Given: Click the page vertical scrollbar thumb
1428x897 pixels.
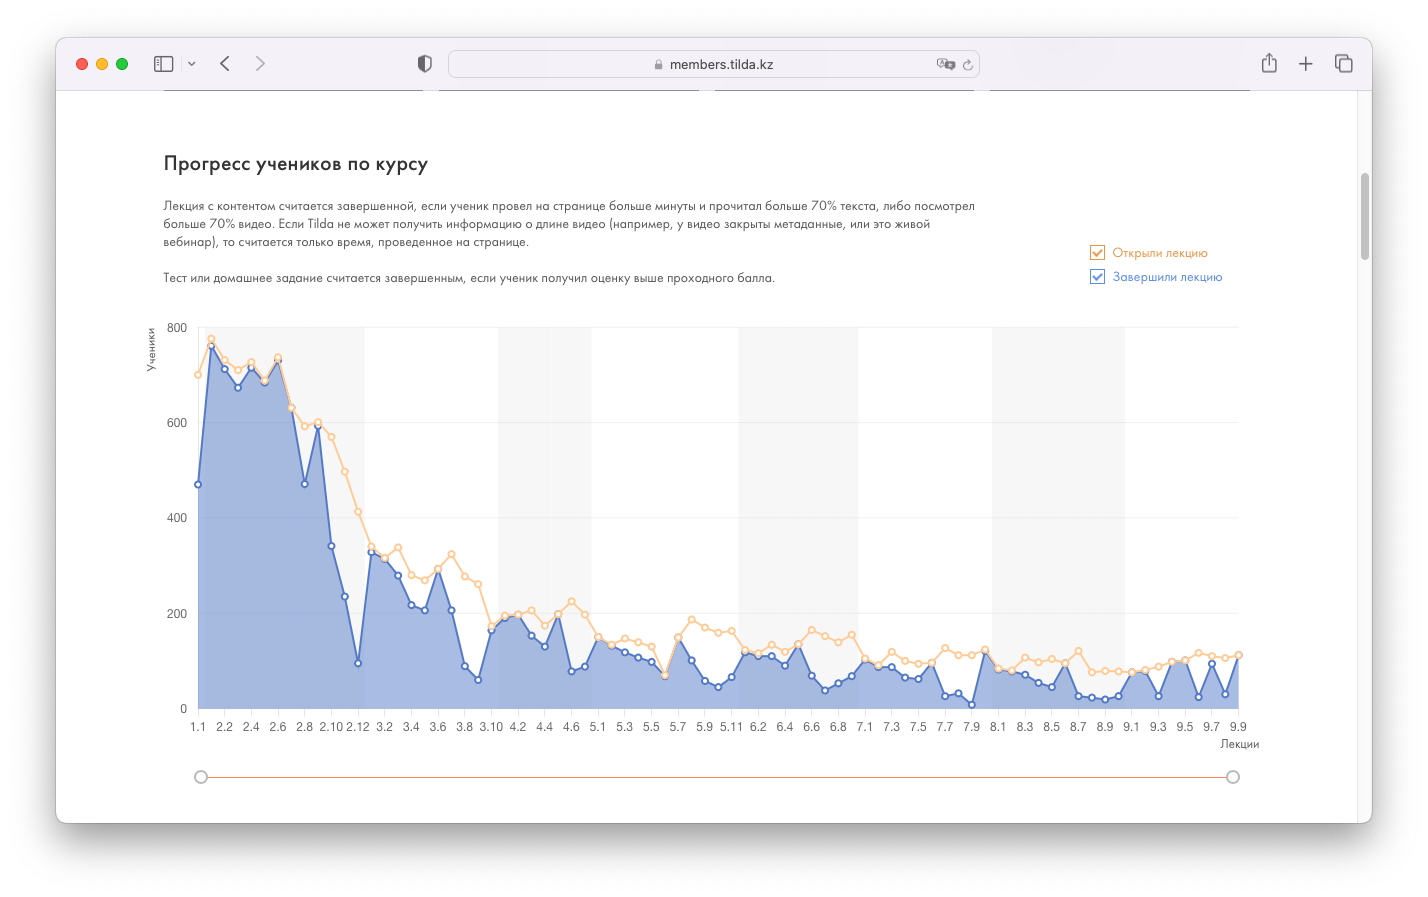Looking at the screenshot, I should tap(1365, 216).
